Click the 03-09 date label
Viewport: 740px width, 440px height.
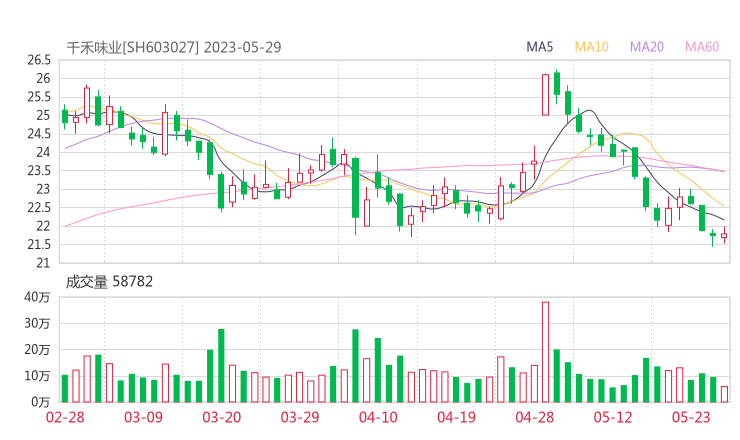click(x=143, y=417)
